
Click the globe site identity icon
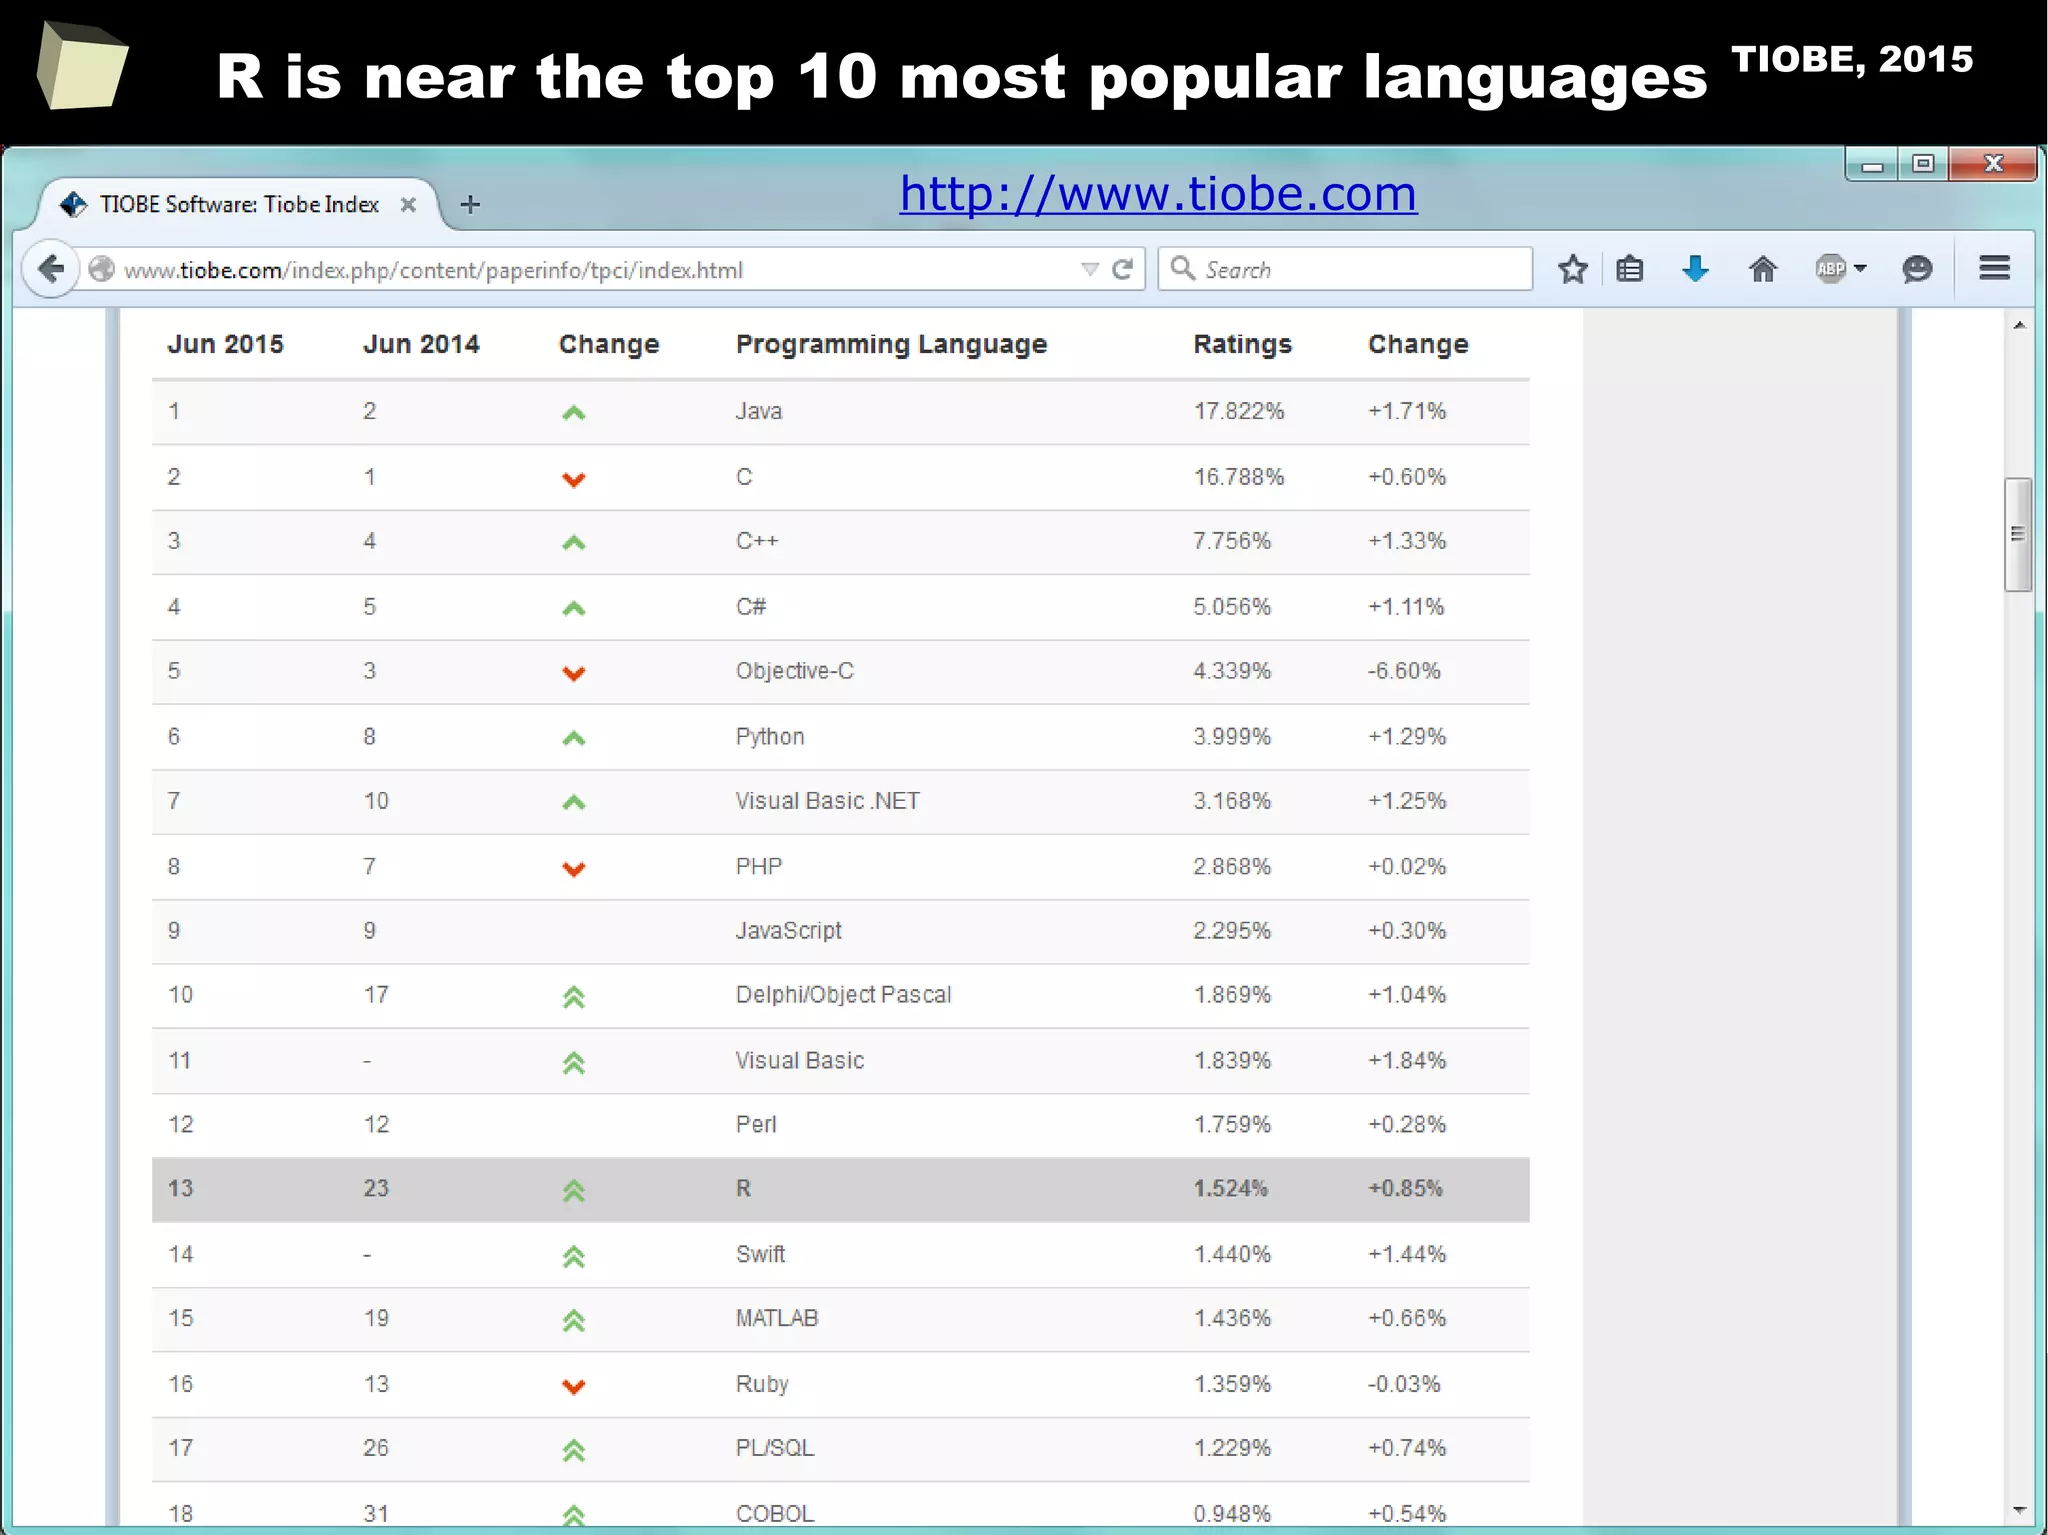(x=101, y=269)
